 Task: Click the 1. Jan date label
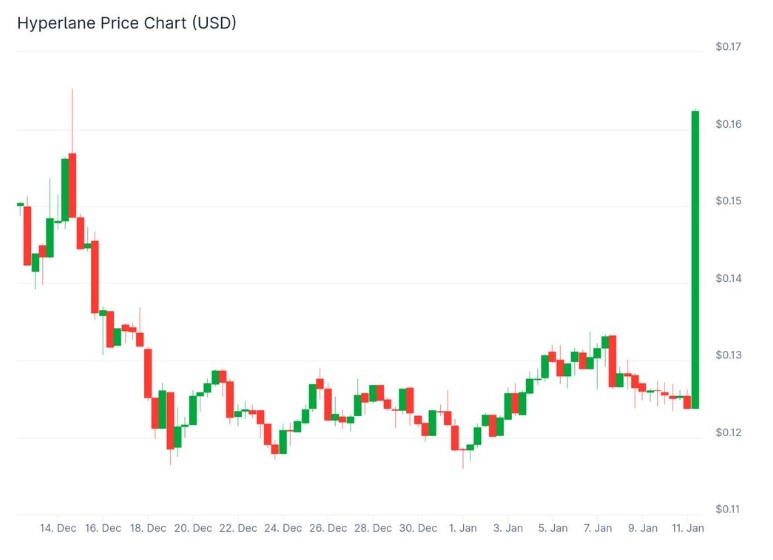(x=463, y=528)
